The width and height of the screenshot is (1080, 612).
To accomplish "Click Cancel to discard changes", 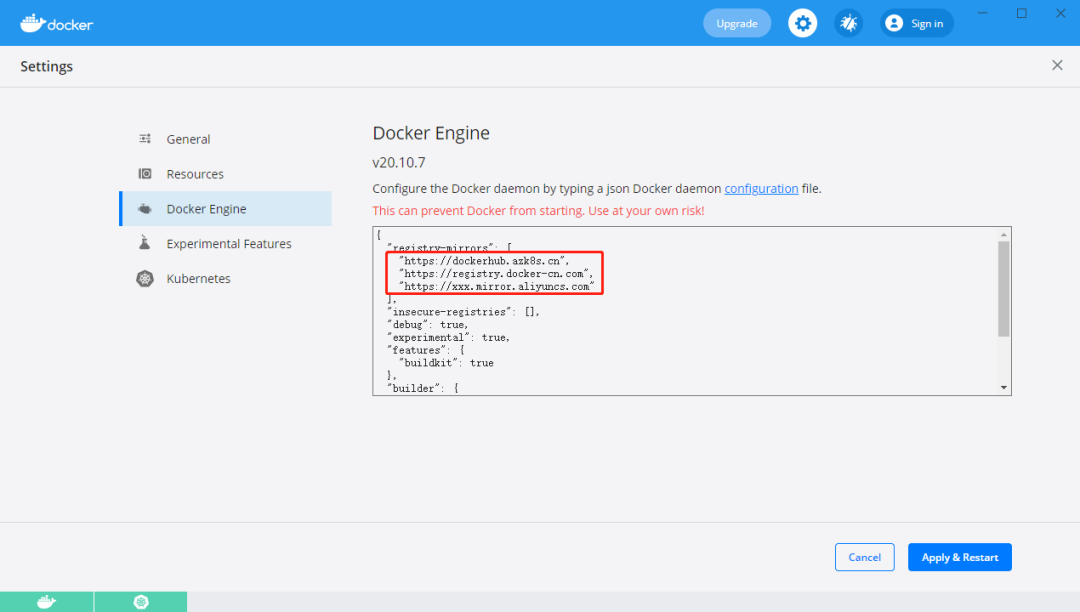I will (864, 557).
